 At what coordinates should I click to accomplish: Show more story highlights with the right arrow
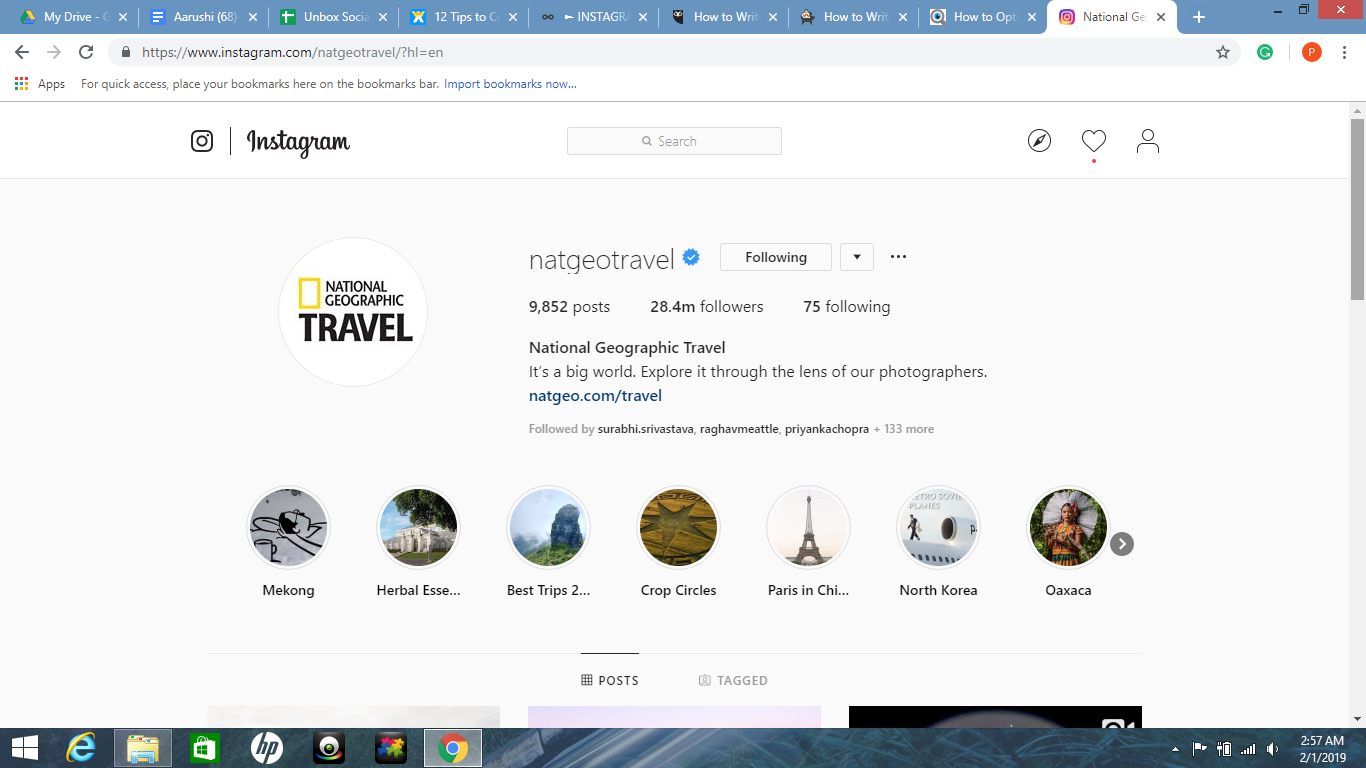coord(1122,544)
